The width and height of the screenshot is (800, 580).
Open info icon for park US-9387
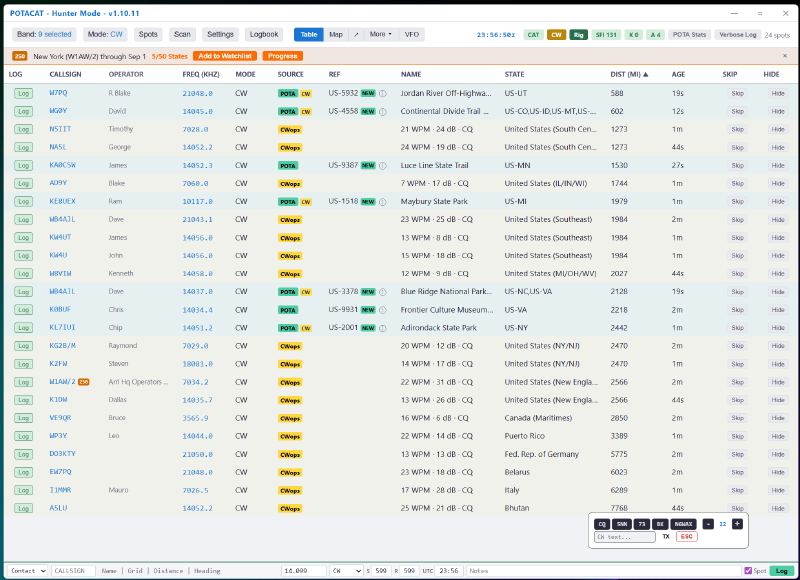[383, 165]
